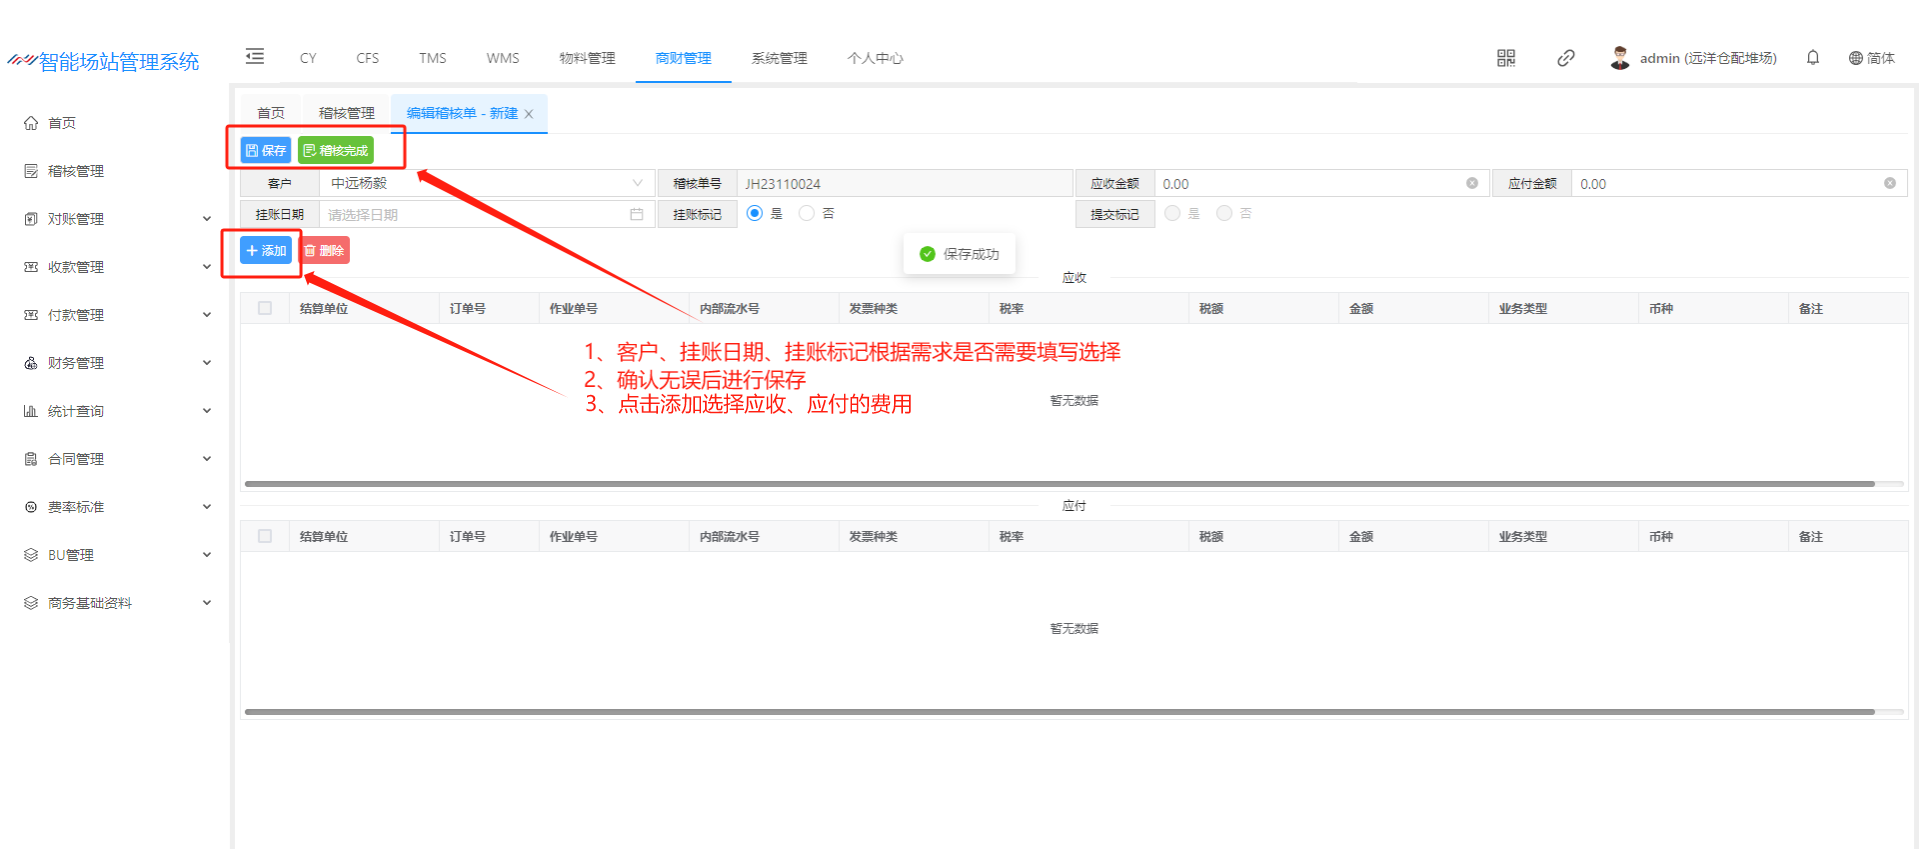This screenshot has height=849, width=1920.
Task: Click the green 稽核完成 button
Action: coord(336,151)
